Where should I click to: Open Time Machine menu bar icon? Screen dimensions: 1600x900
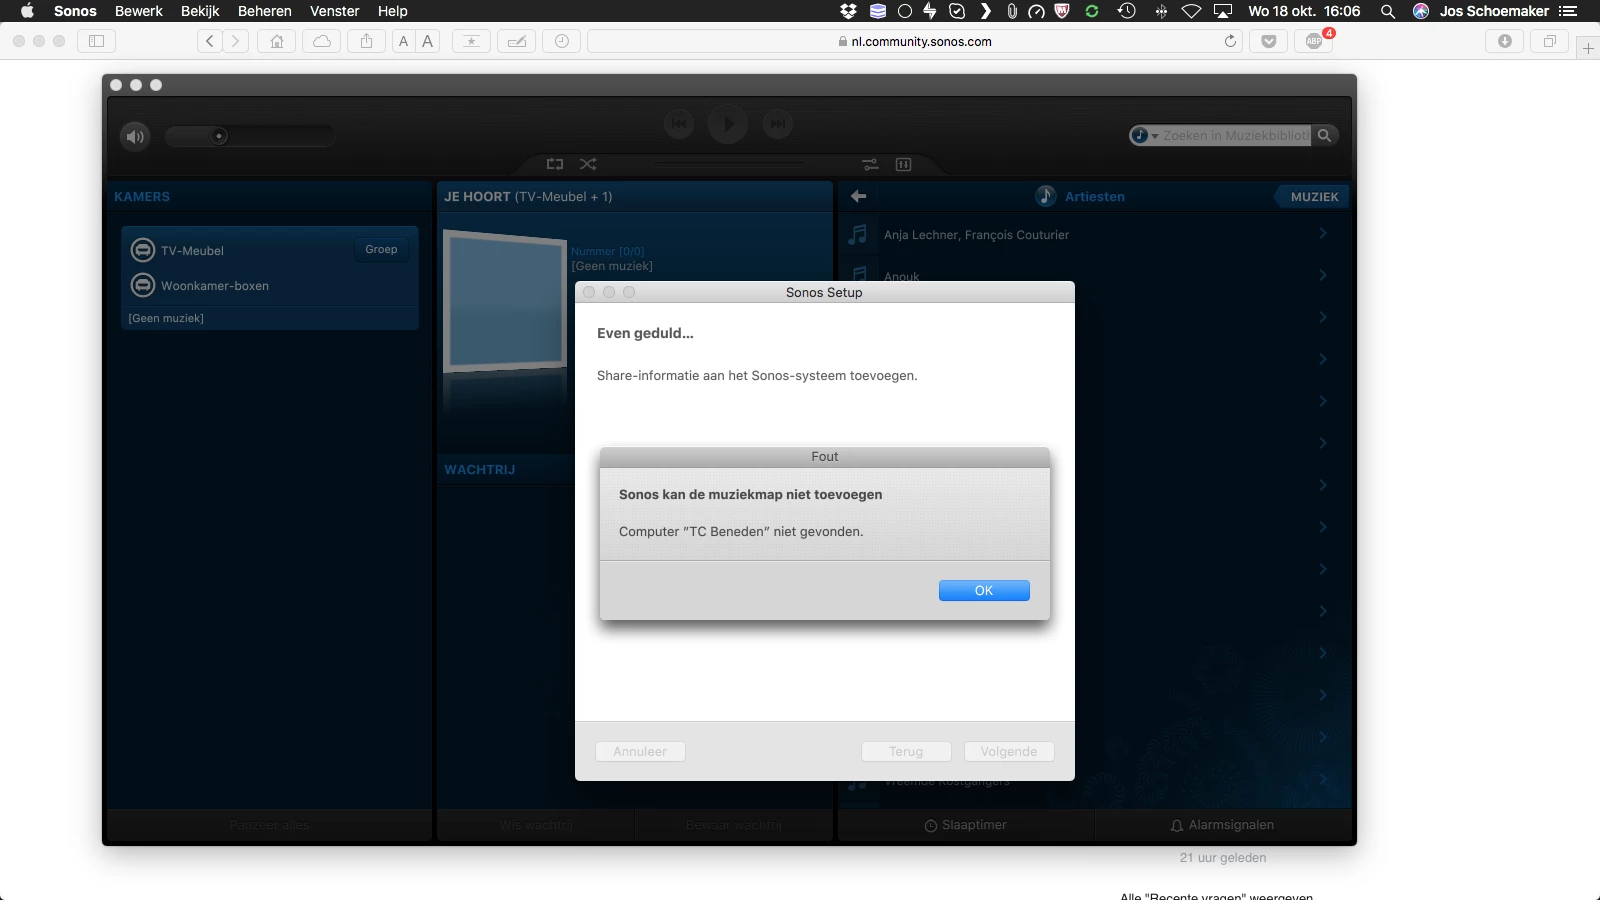pyautogui.click(x=1126, y=11)
